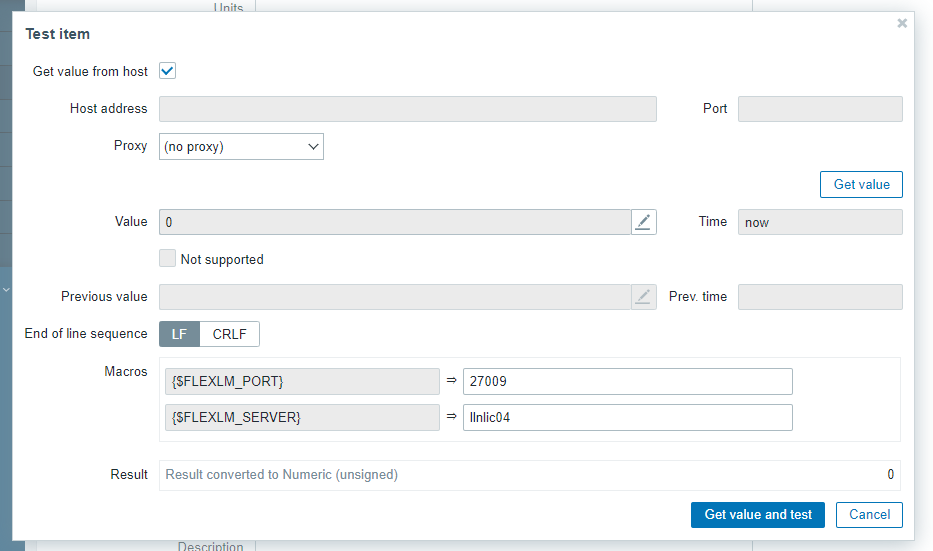Select LF end of line sequence

click(x=179, y=334)
